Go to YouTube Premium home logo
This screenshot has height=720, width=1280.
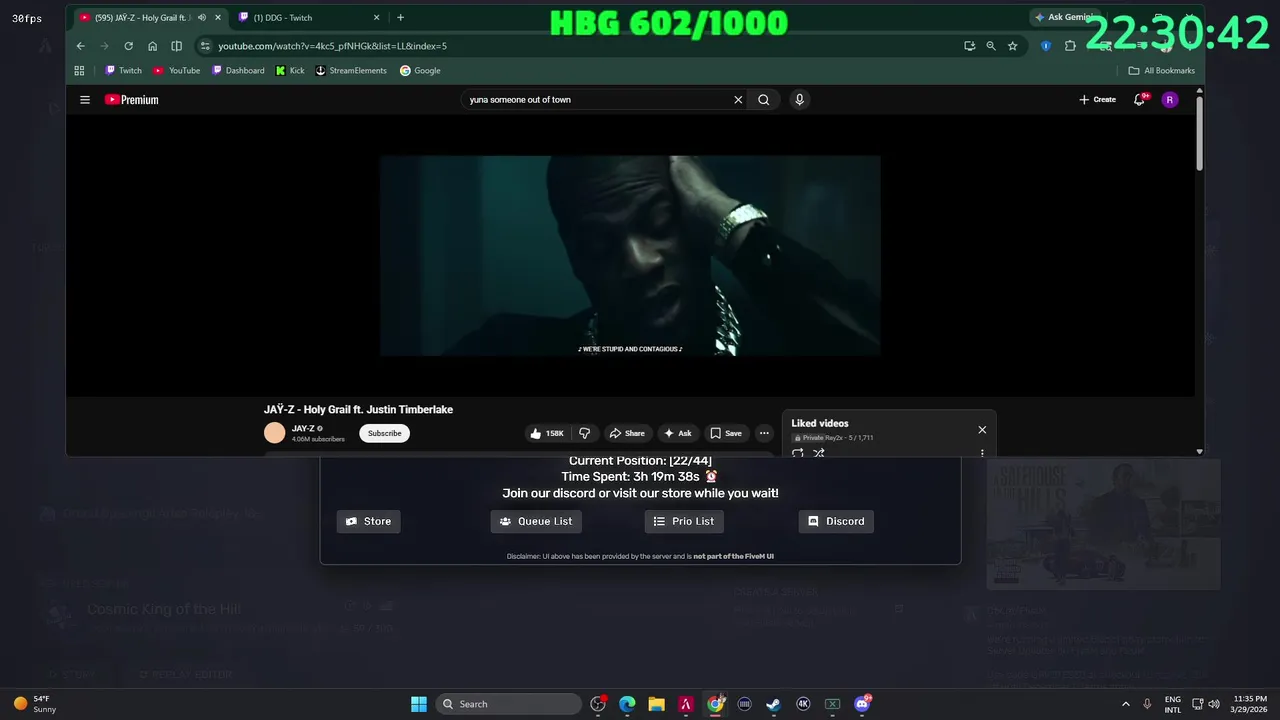131,100
